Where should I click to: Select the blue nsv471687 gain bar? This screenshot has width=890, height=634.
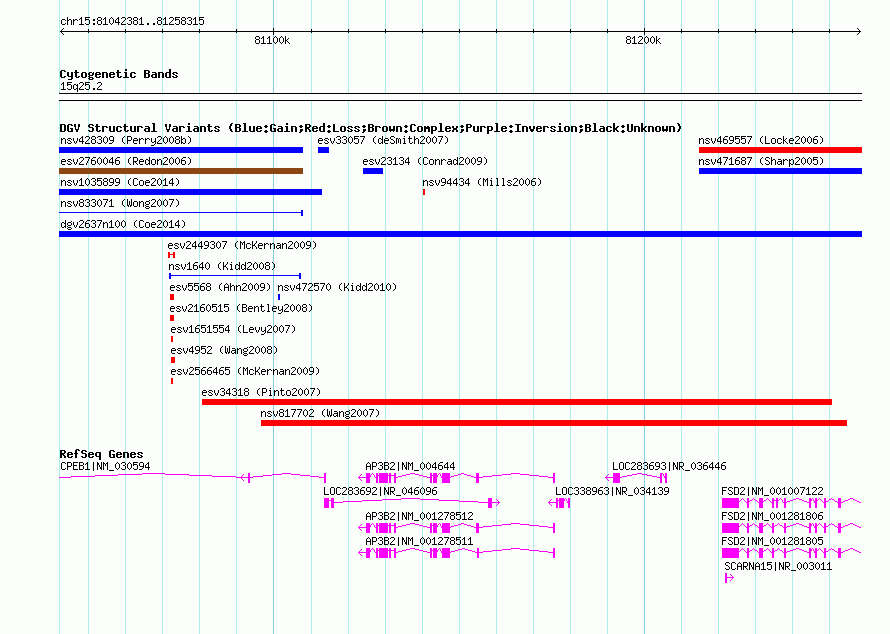(780, 171)
